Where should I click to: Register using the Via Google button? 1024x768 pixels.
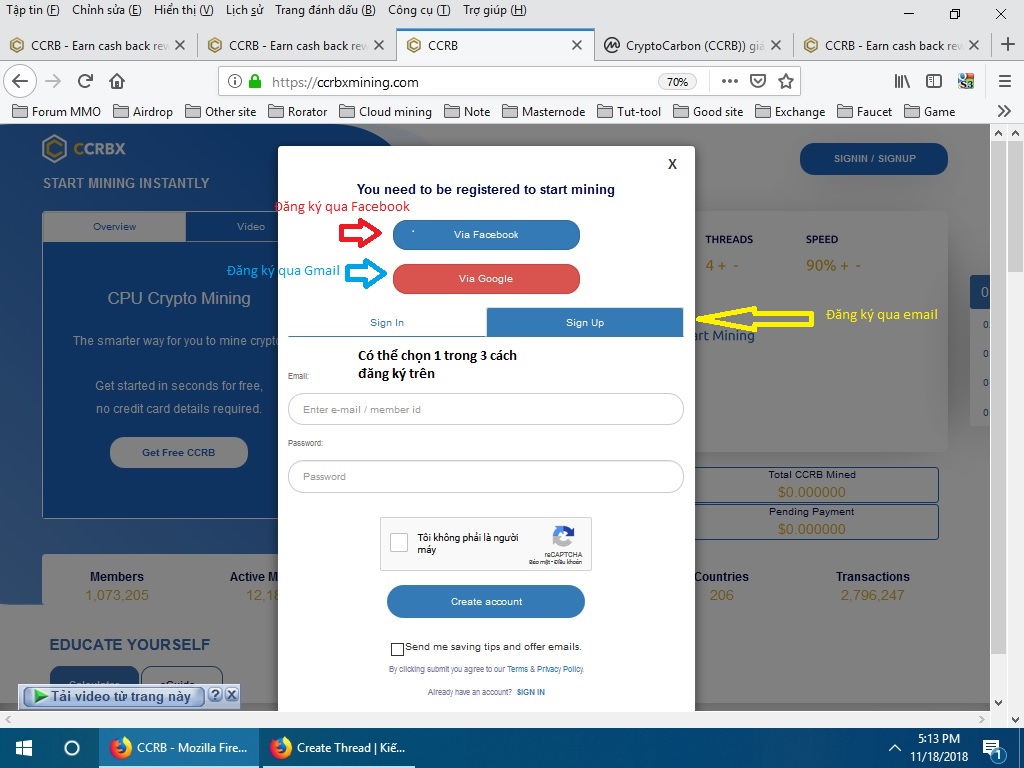click(486, 279)
